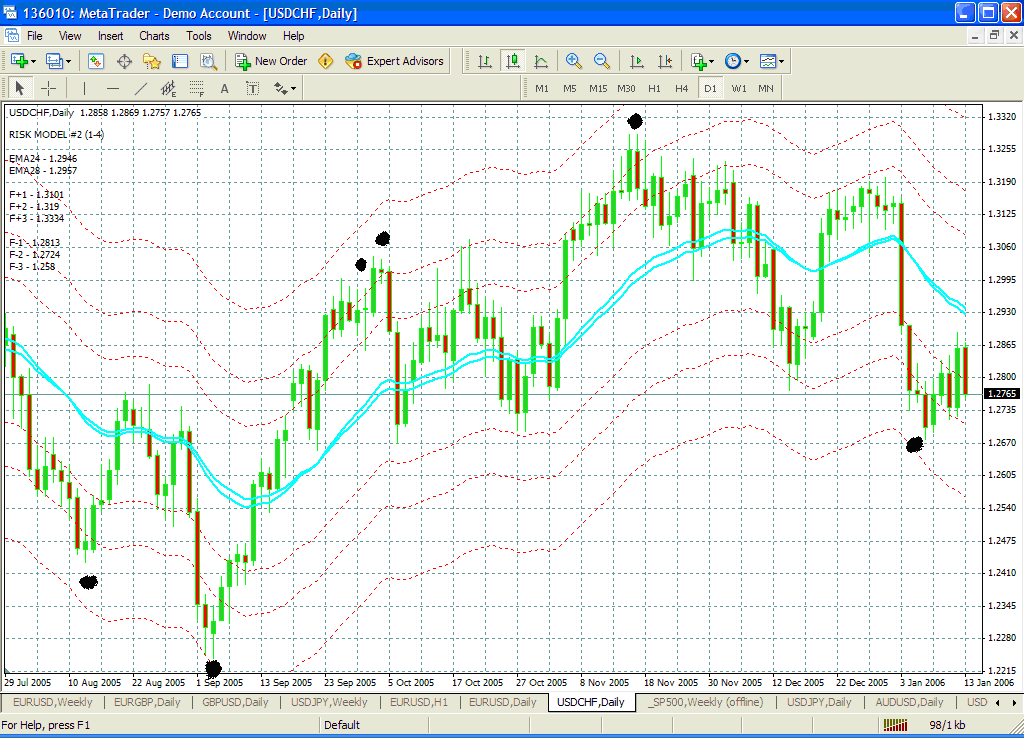Toggle the Chart Shift button
Viewport: 1024px width, 738px height.
(665, 61)
